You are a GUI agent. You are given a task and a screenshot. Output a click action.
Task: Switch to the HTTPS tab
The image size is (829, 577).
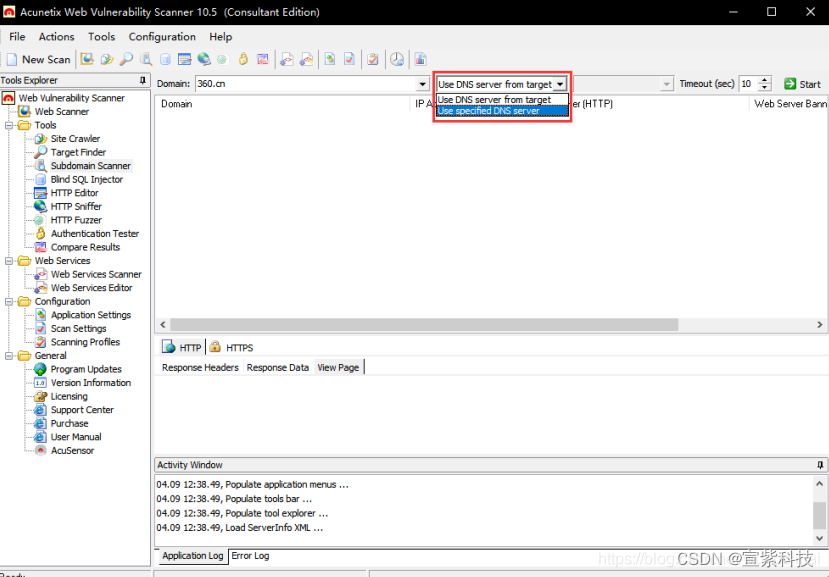(x=231, y=347)
